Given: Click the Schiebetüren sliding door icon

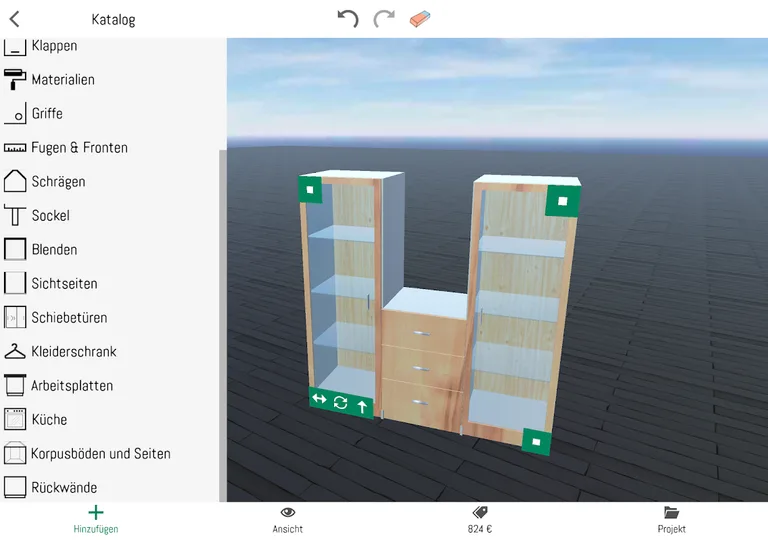Looking at the screenshot, I should (15, 318).
